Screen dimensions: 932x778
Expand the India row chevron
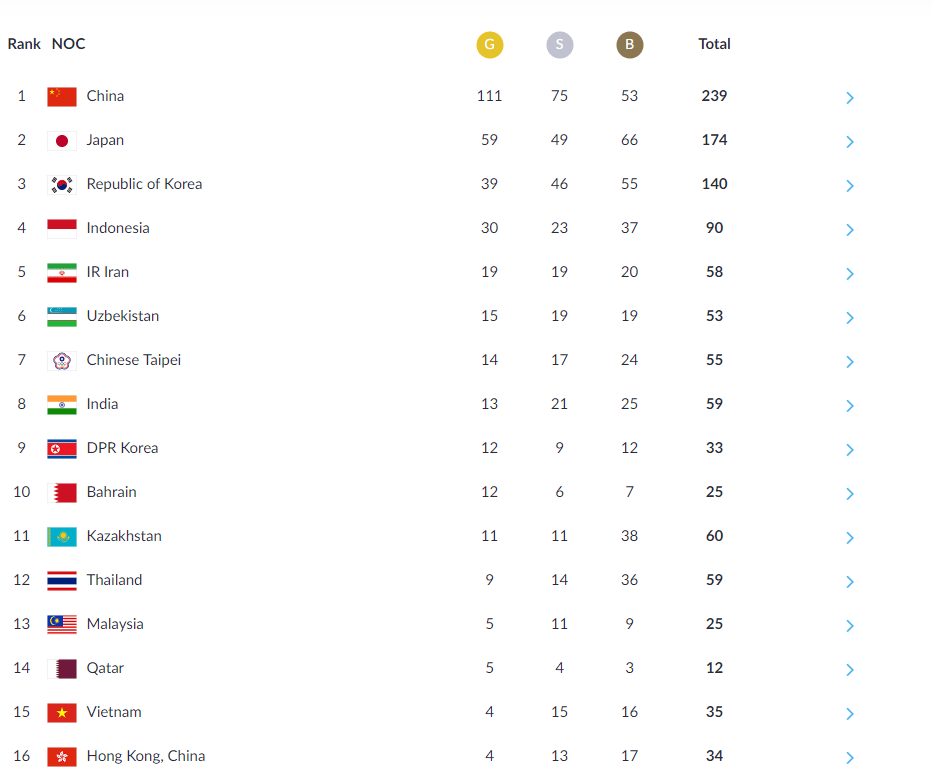click(849, 405)
